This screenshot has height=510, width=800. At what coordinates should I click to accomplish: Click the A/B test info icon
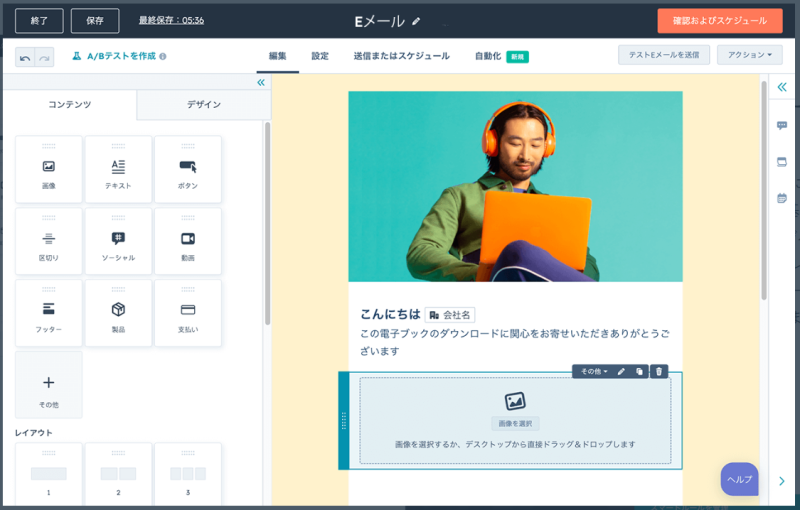click(x=163, y=57)
